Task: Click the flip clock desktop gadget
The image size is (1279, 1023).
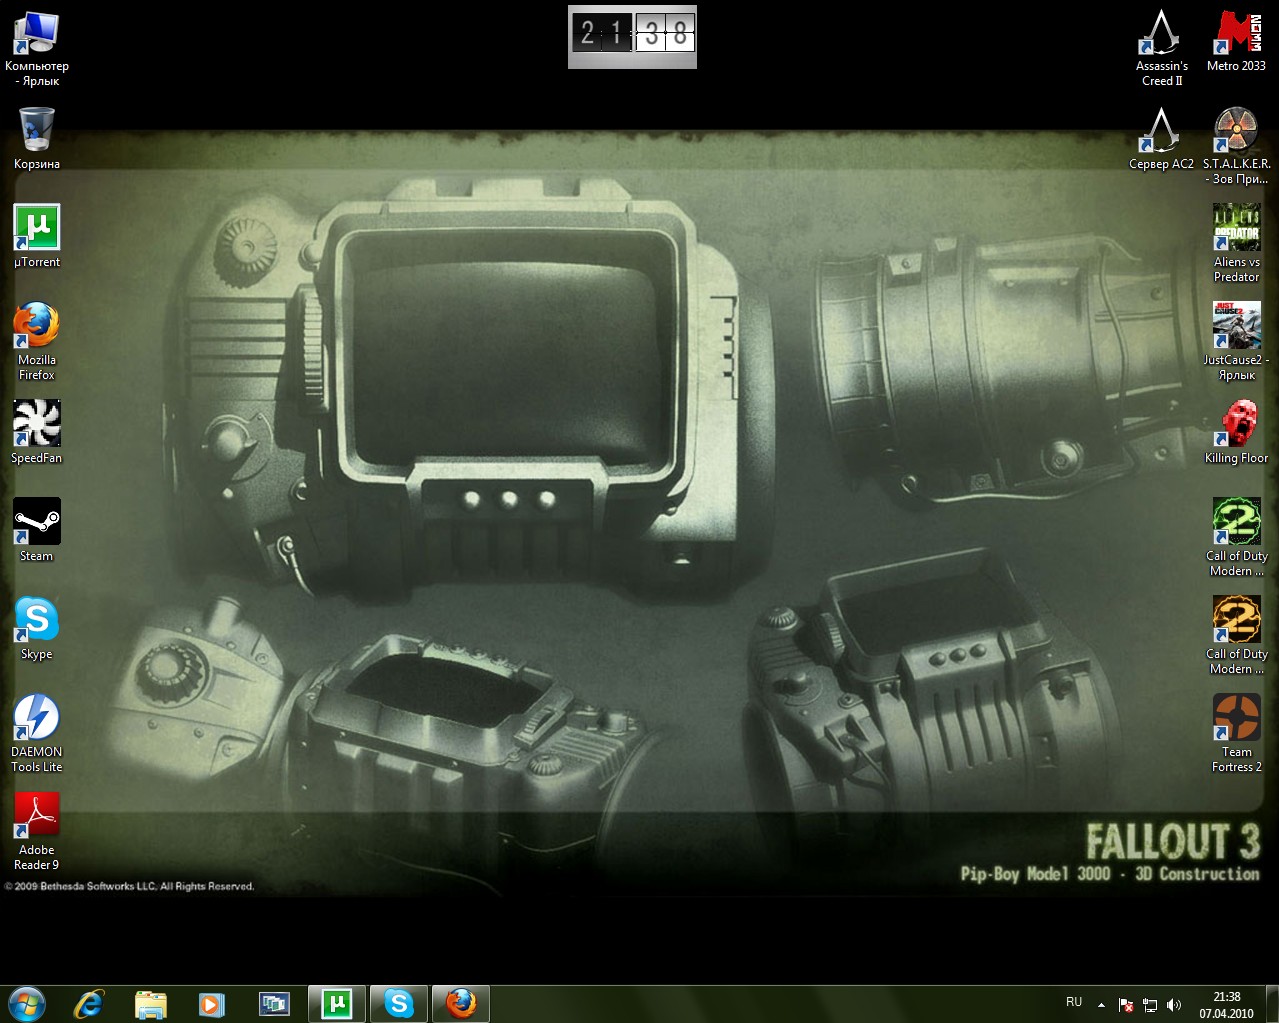Action: [x=632, y=36]
